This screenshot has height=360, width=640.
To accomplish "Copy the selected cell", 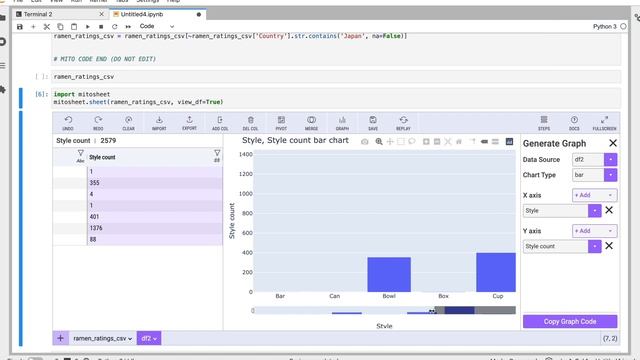I will coord(60,27).
